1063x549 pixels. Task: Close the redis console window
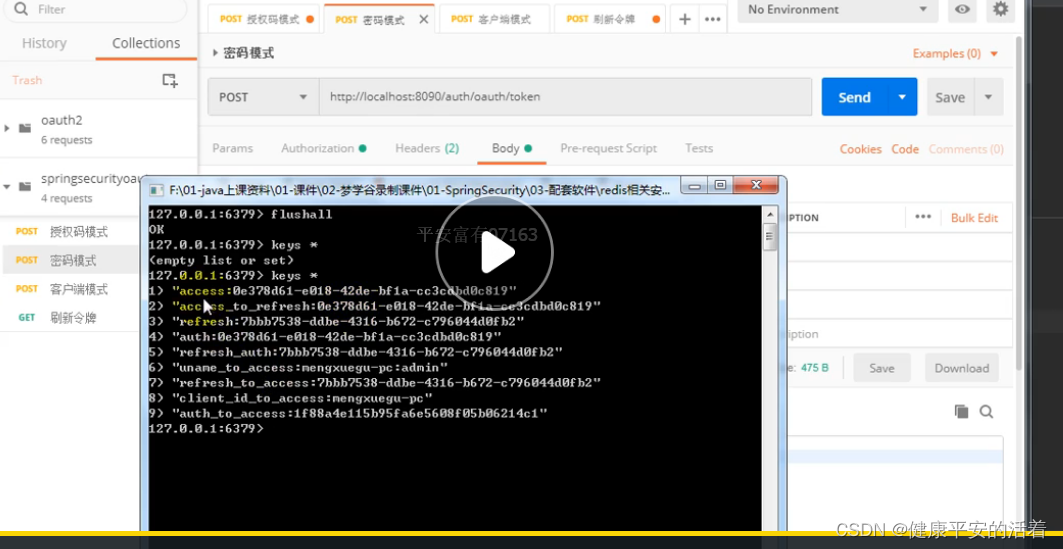pyautogui.click(x=756, y=185)
